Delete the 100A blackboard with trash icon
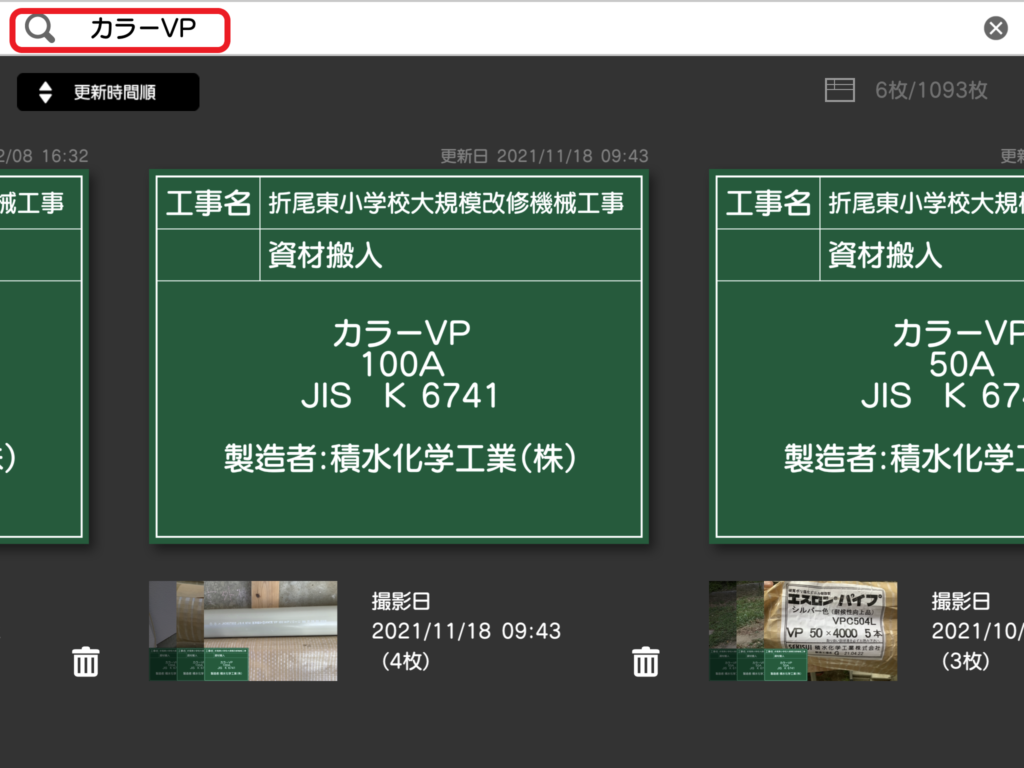 click(x=645, y=662)
